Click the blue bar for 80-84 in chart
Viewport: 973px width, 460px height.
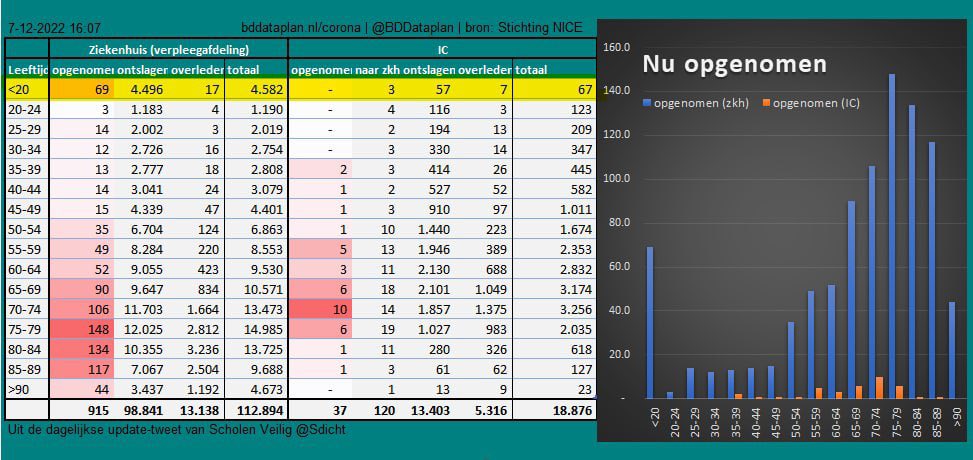[x=912, y=251]
